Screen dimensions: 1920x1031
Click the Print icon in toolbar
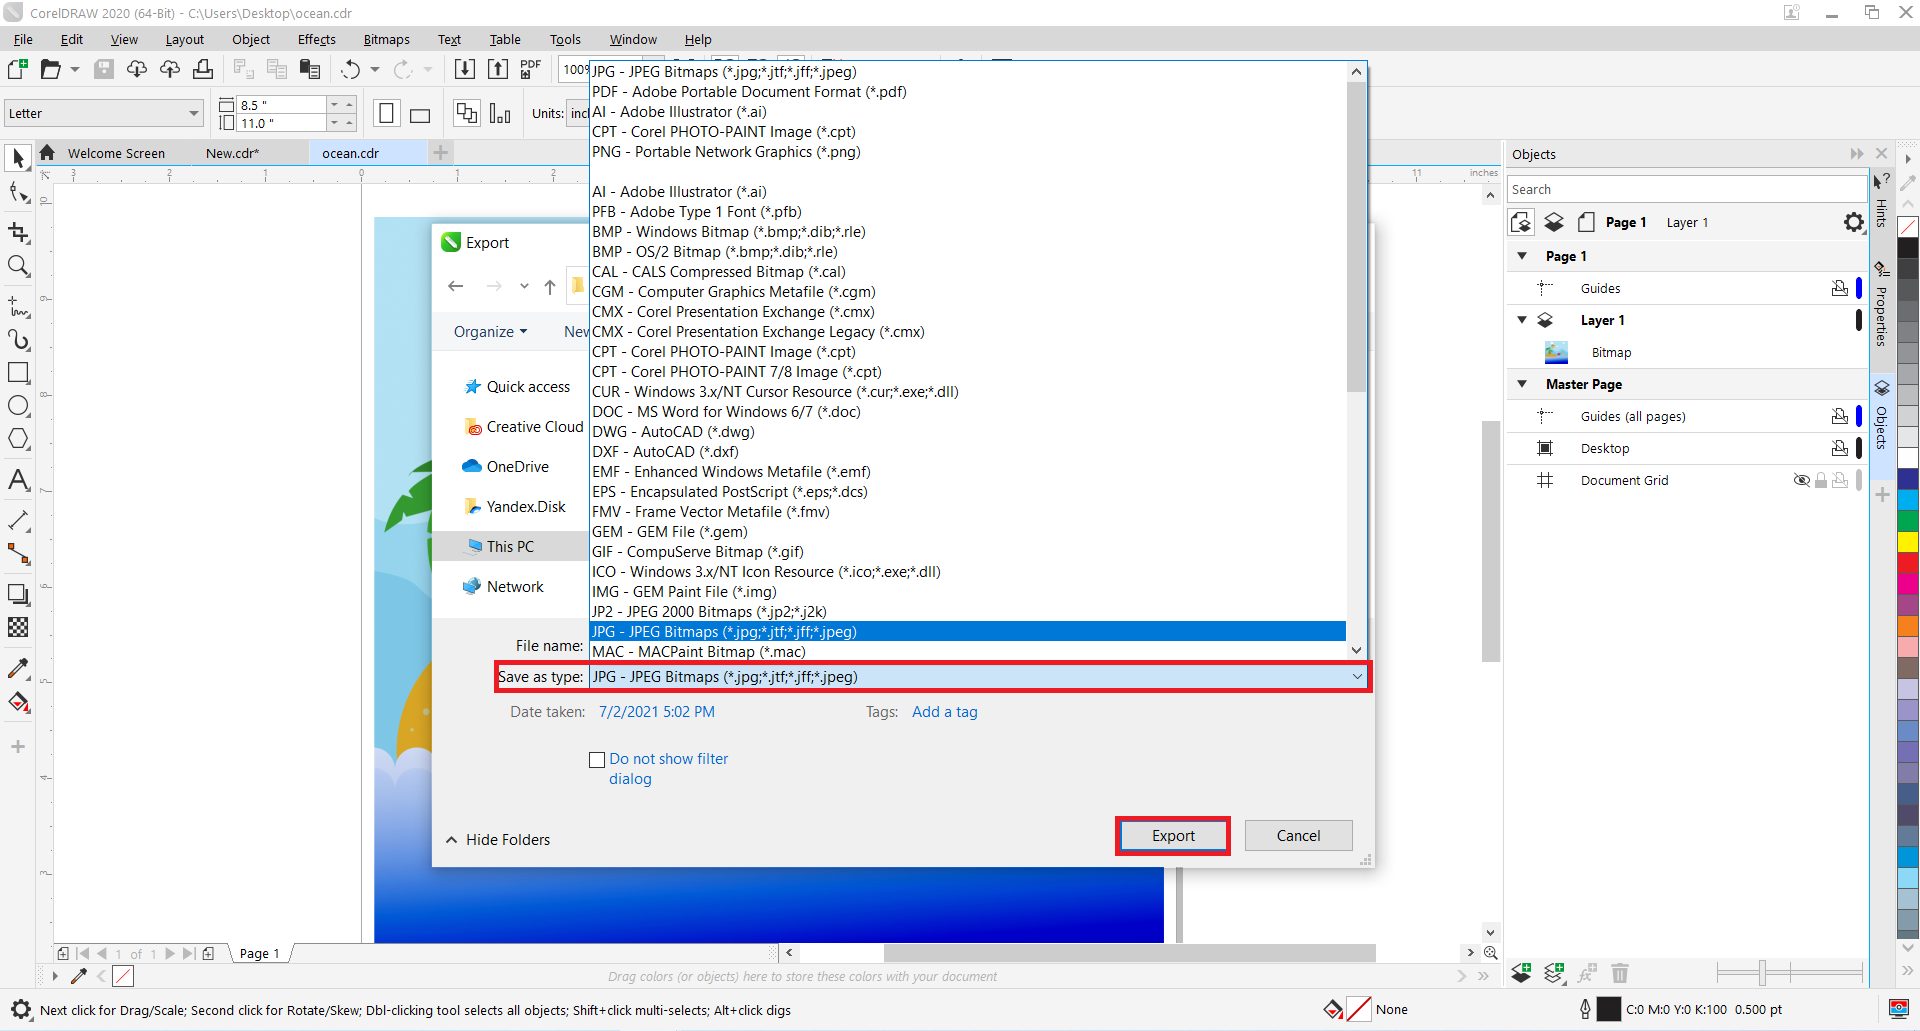(x=203, y=69)
